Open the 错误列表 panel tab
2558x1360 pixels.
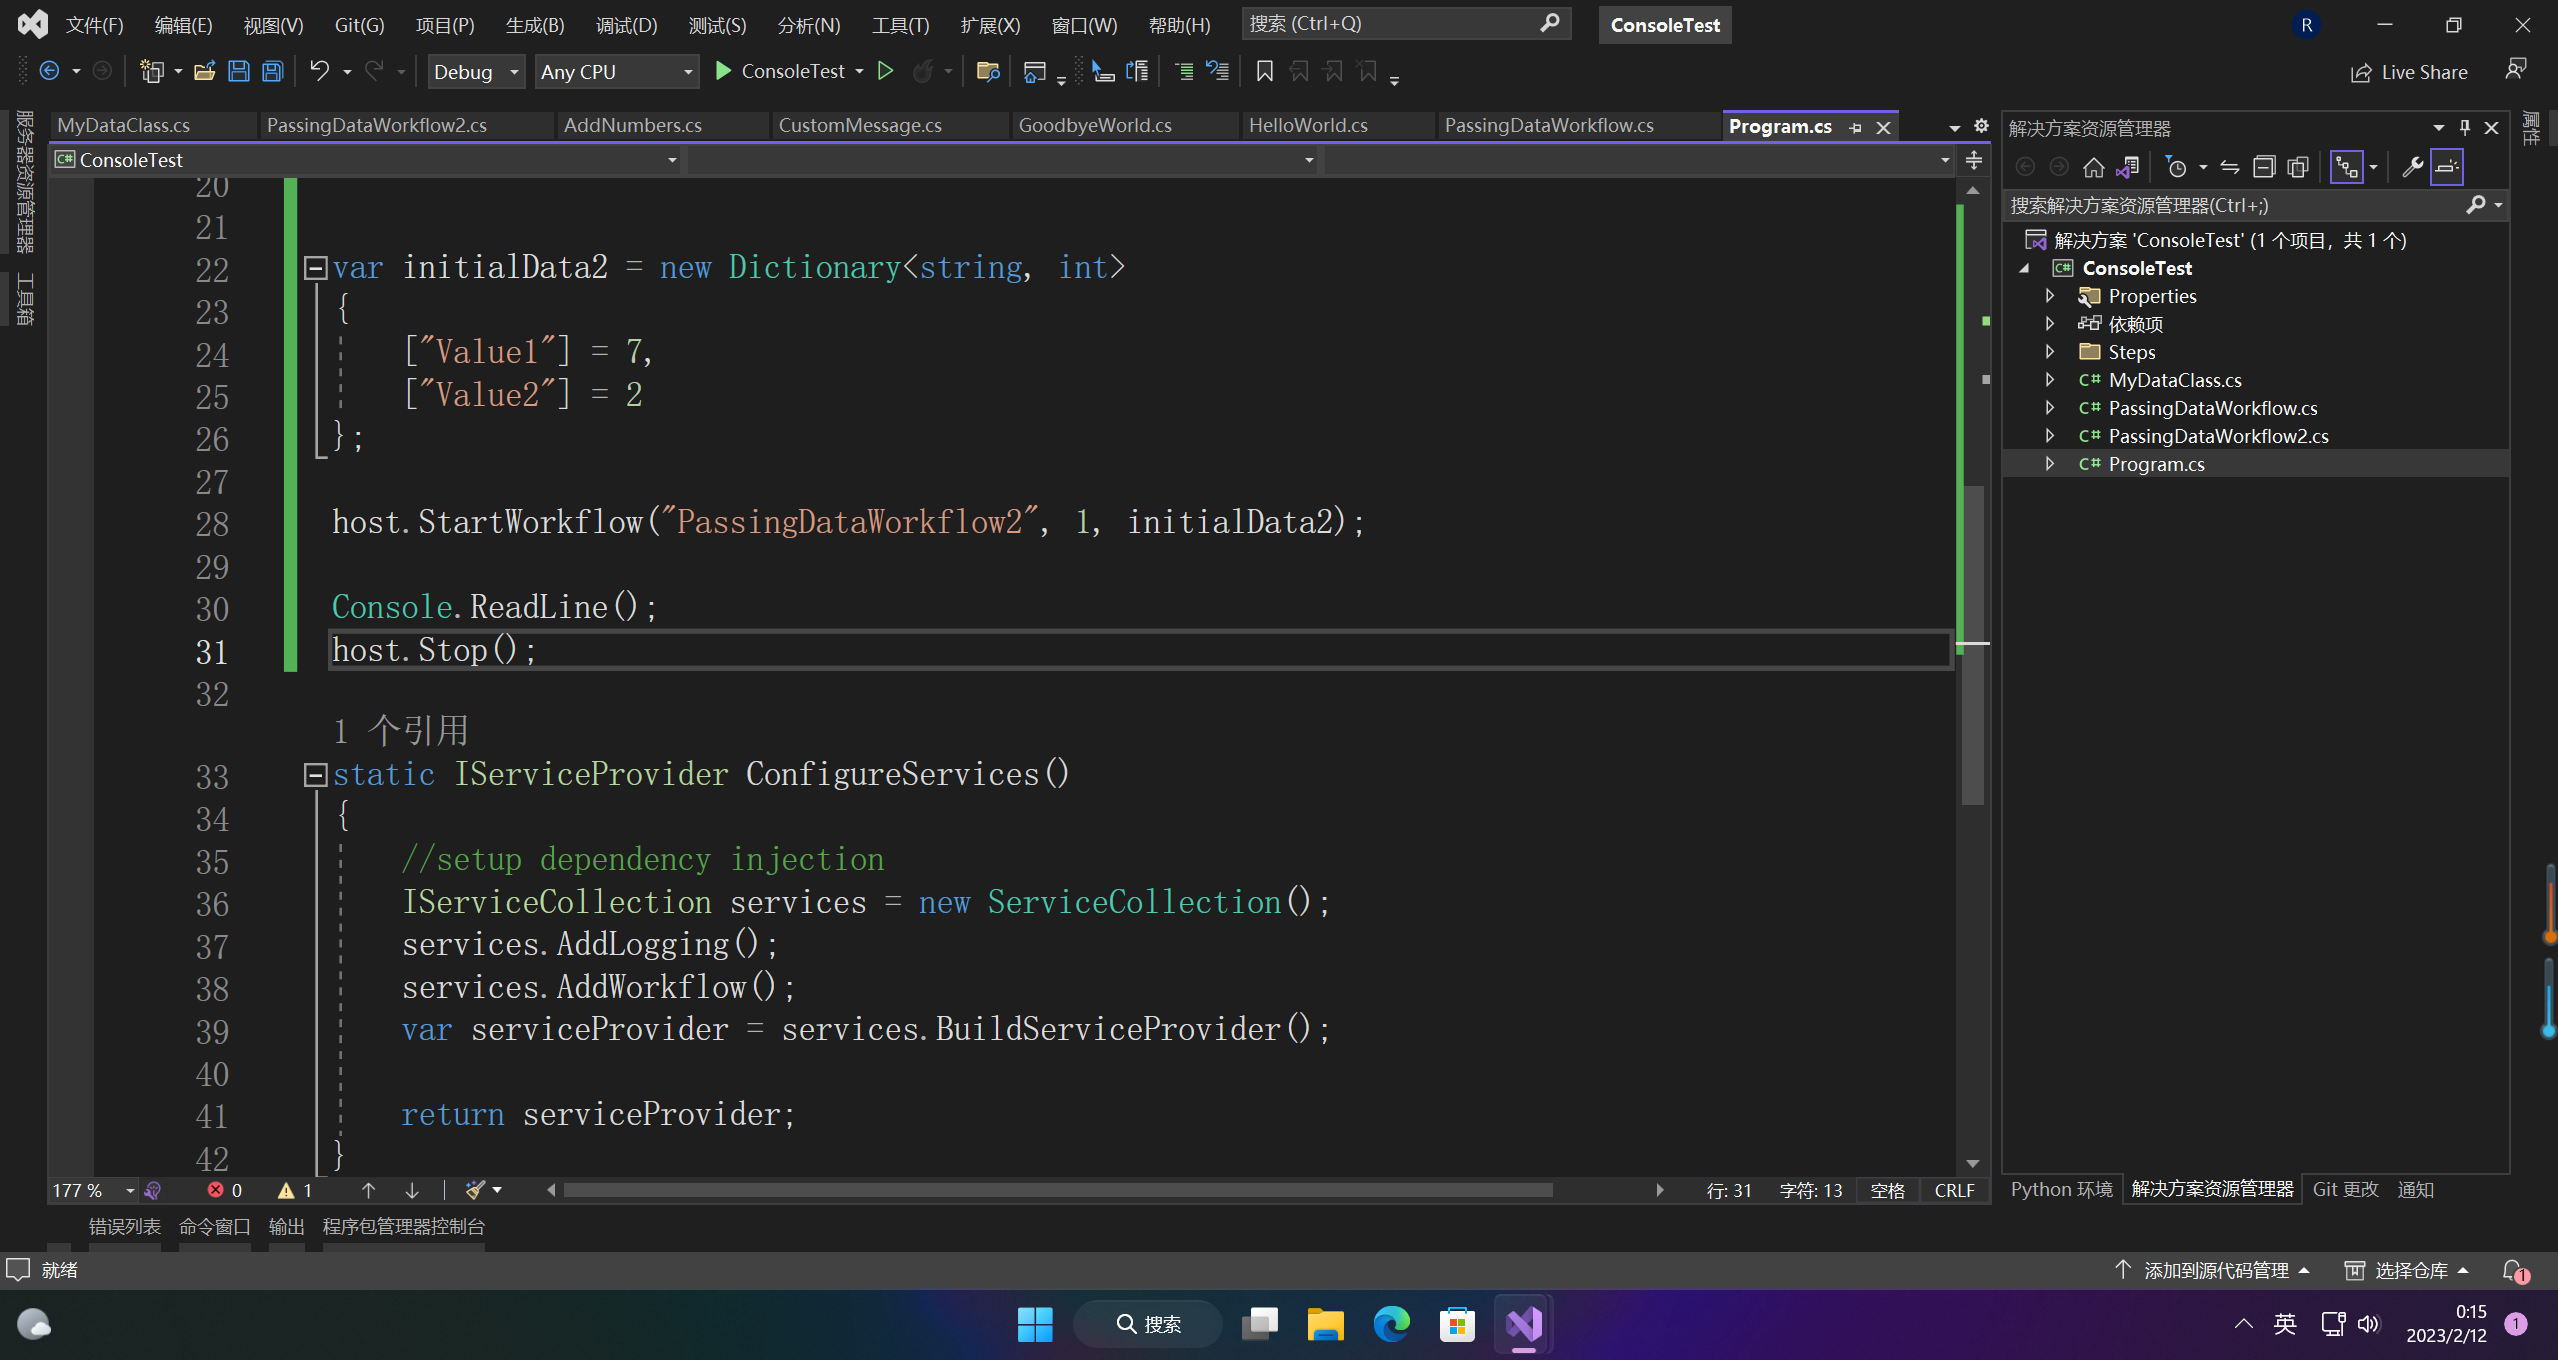[x=124, y=1226]
